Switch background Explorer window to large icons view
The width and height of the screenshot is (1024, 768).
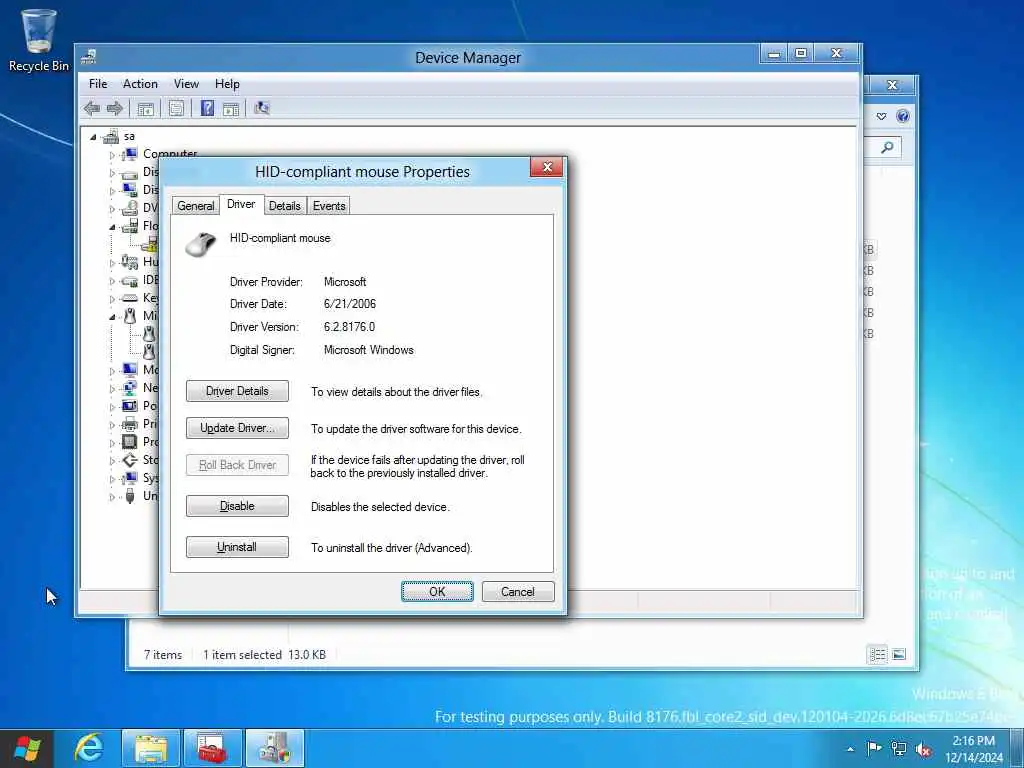coord(899,654)
